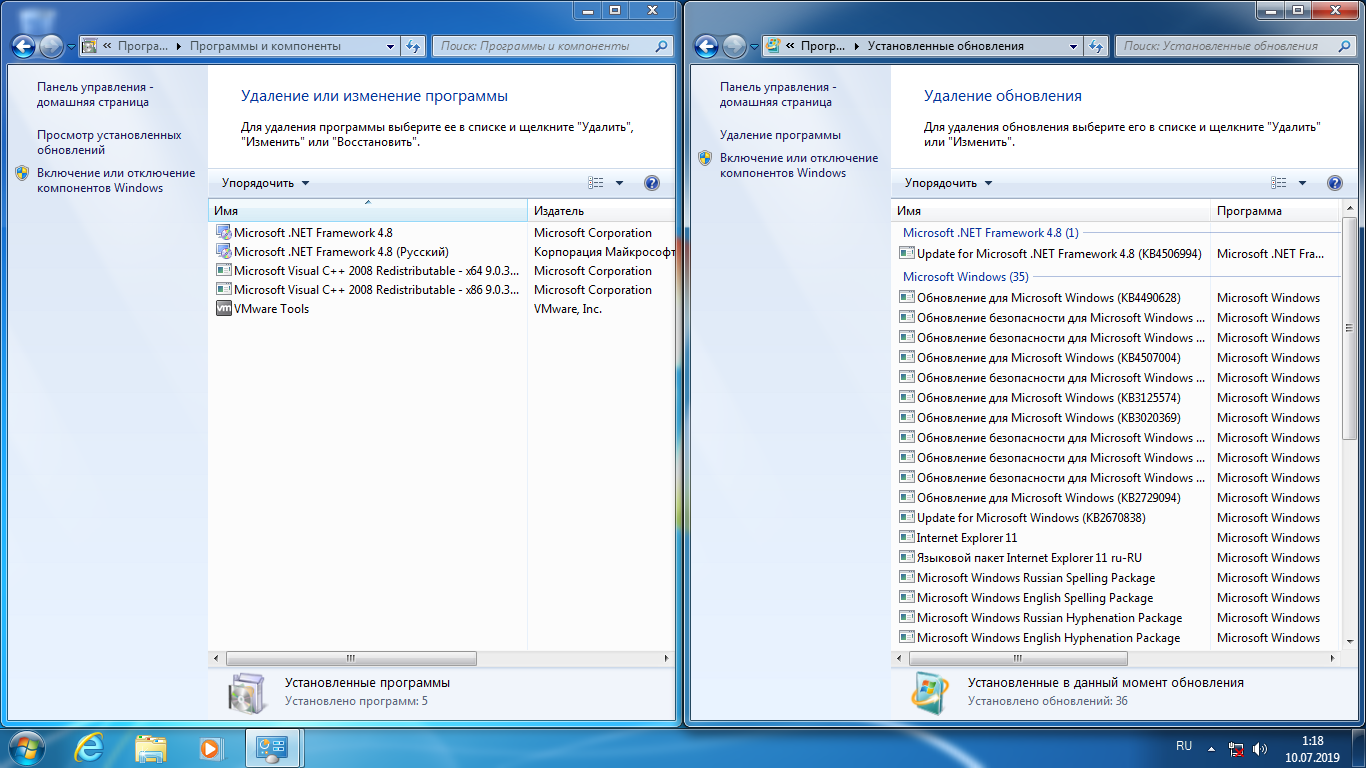
Task: Click refresh button in Programs and Features address bar
Action: tap(414, 46)
